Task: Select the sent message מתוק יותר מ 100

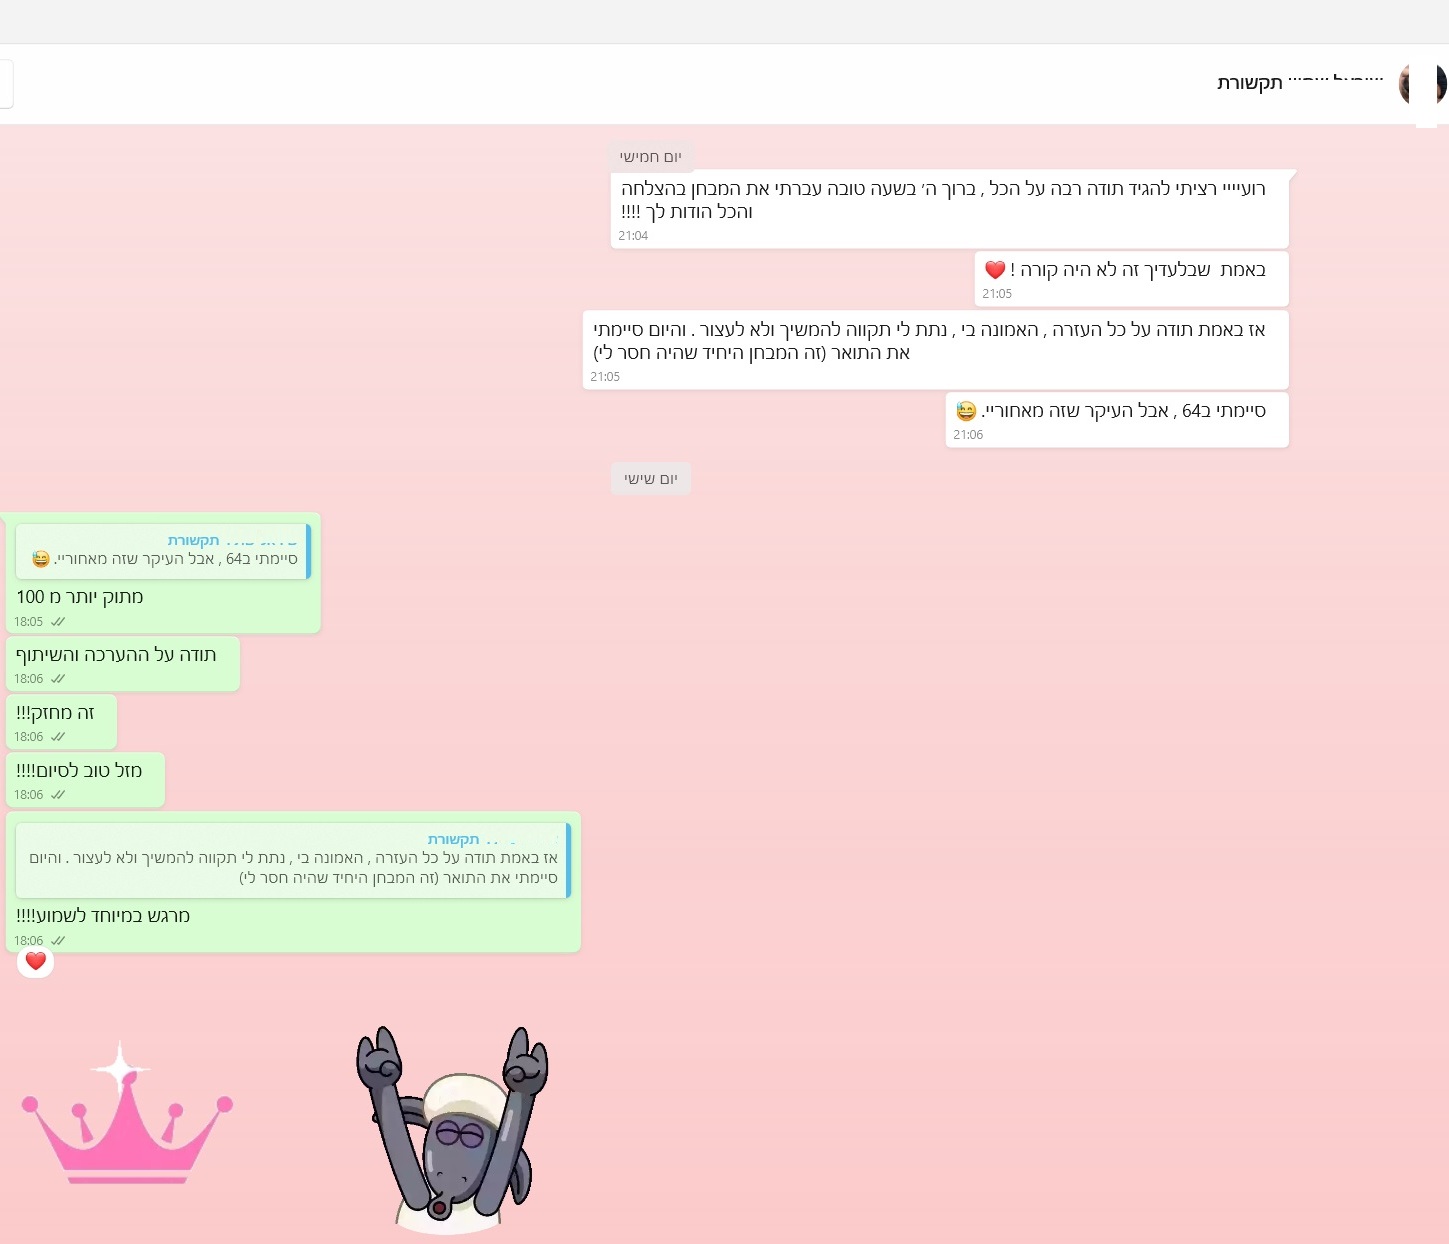Action: coord(80,597)
